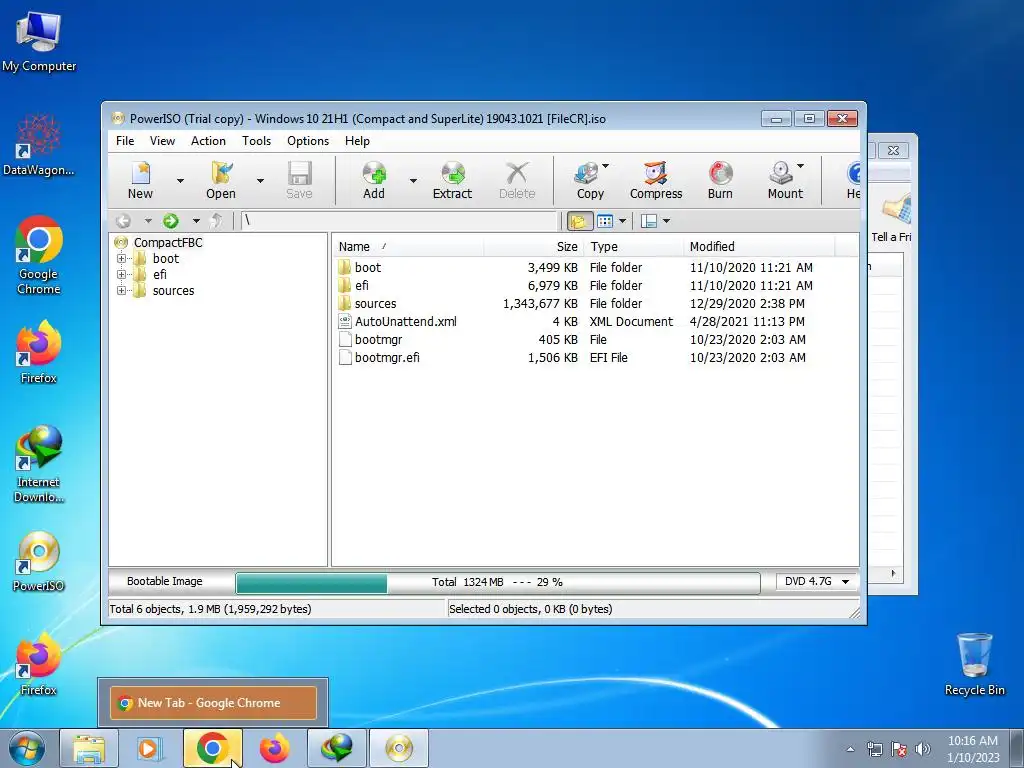
Task: Open the Tools menu
Action: 256,141
